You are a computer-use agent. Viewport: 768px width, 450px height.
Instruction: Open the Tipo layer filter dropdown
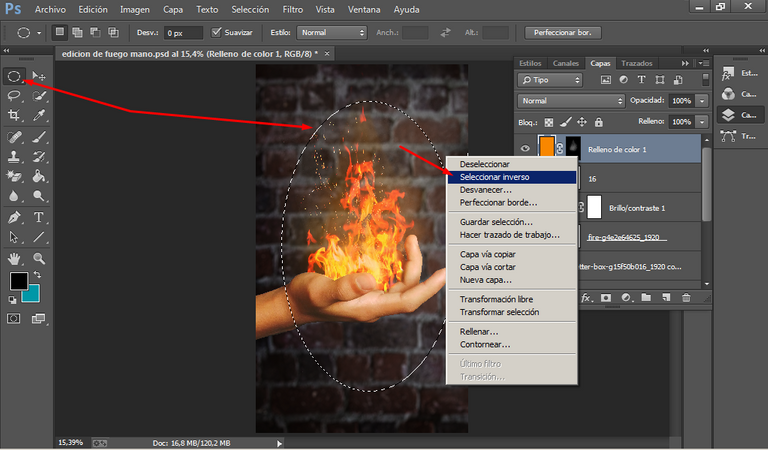[x=550, y=79]
